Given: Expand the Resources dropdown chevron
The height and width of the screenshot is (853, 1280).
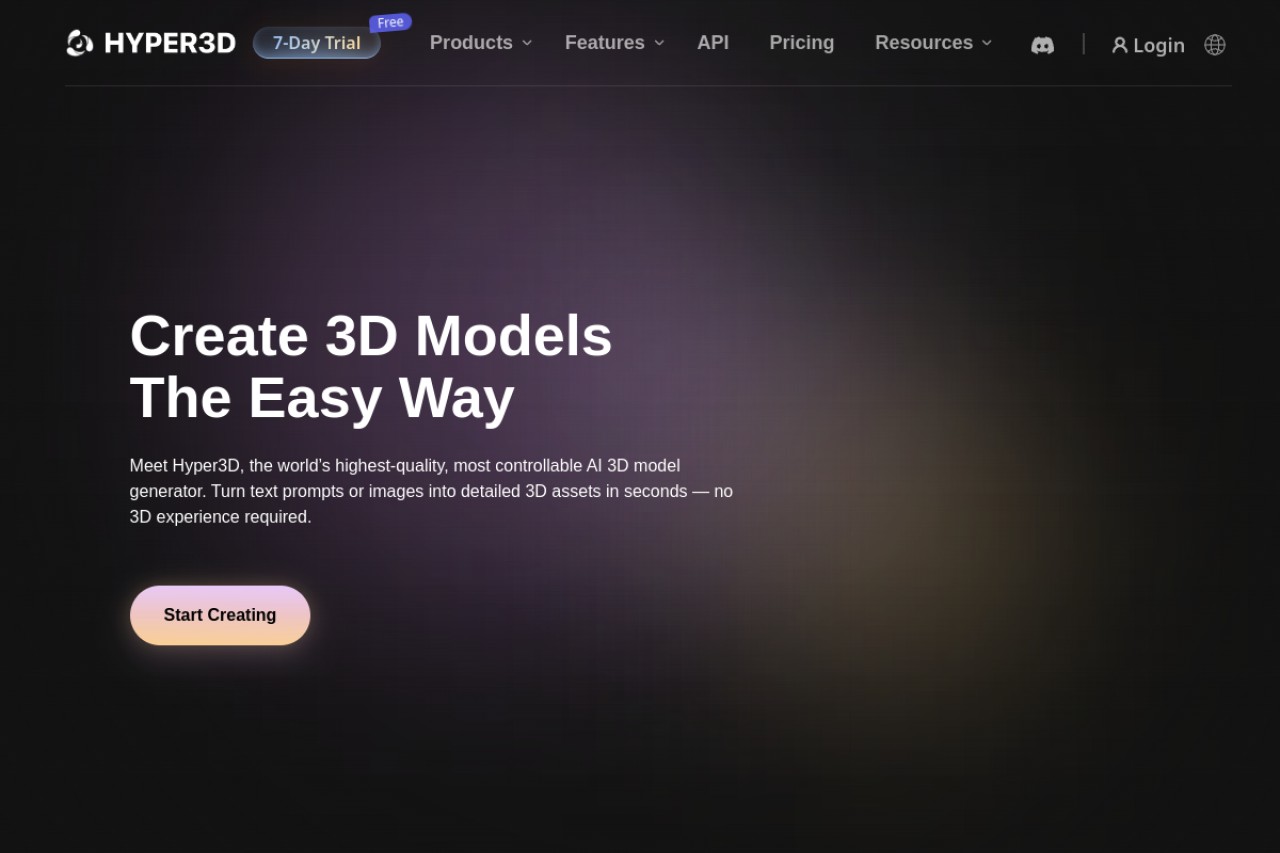Looking at the screenshot, I should pos(987,43).
